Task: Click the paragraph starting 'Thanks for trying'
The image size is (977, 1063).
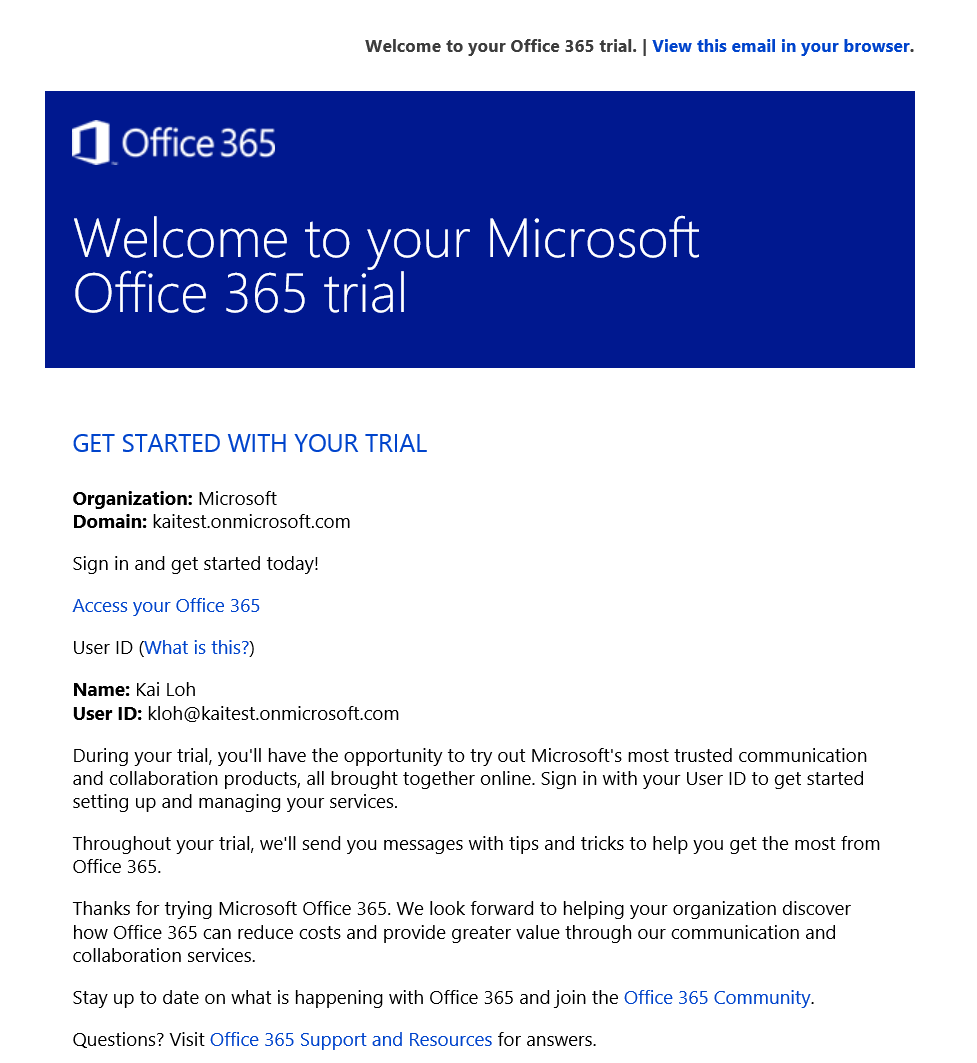Action: (x=462, y=931)
